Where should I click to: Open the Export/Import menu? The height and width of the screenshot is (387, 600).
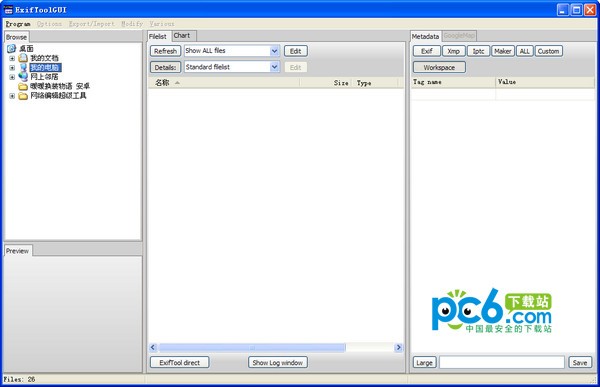tap(92, 24)
